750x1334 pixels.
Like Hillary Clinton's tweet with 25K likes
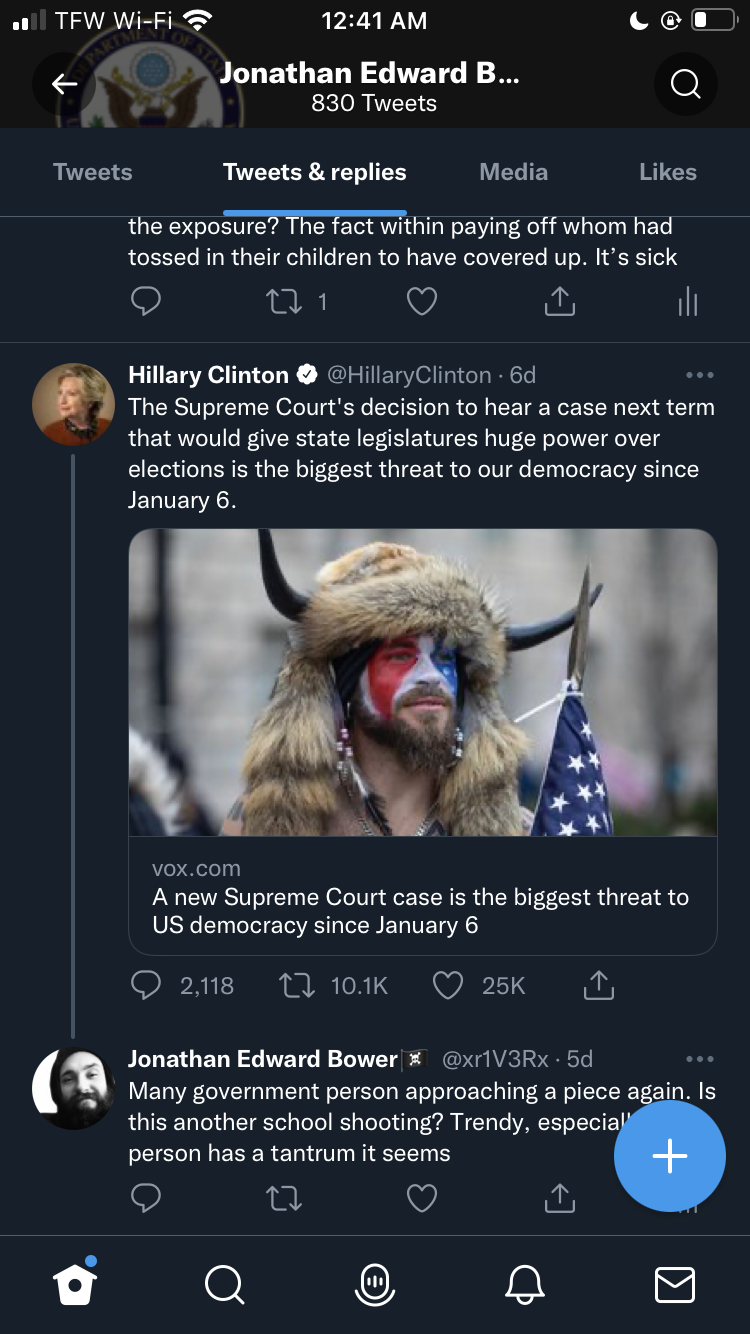point(447,986)
